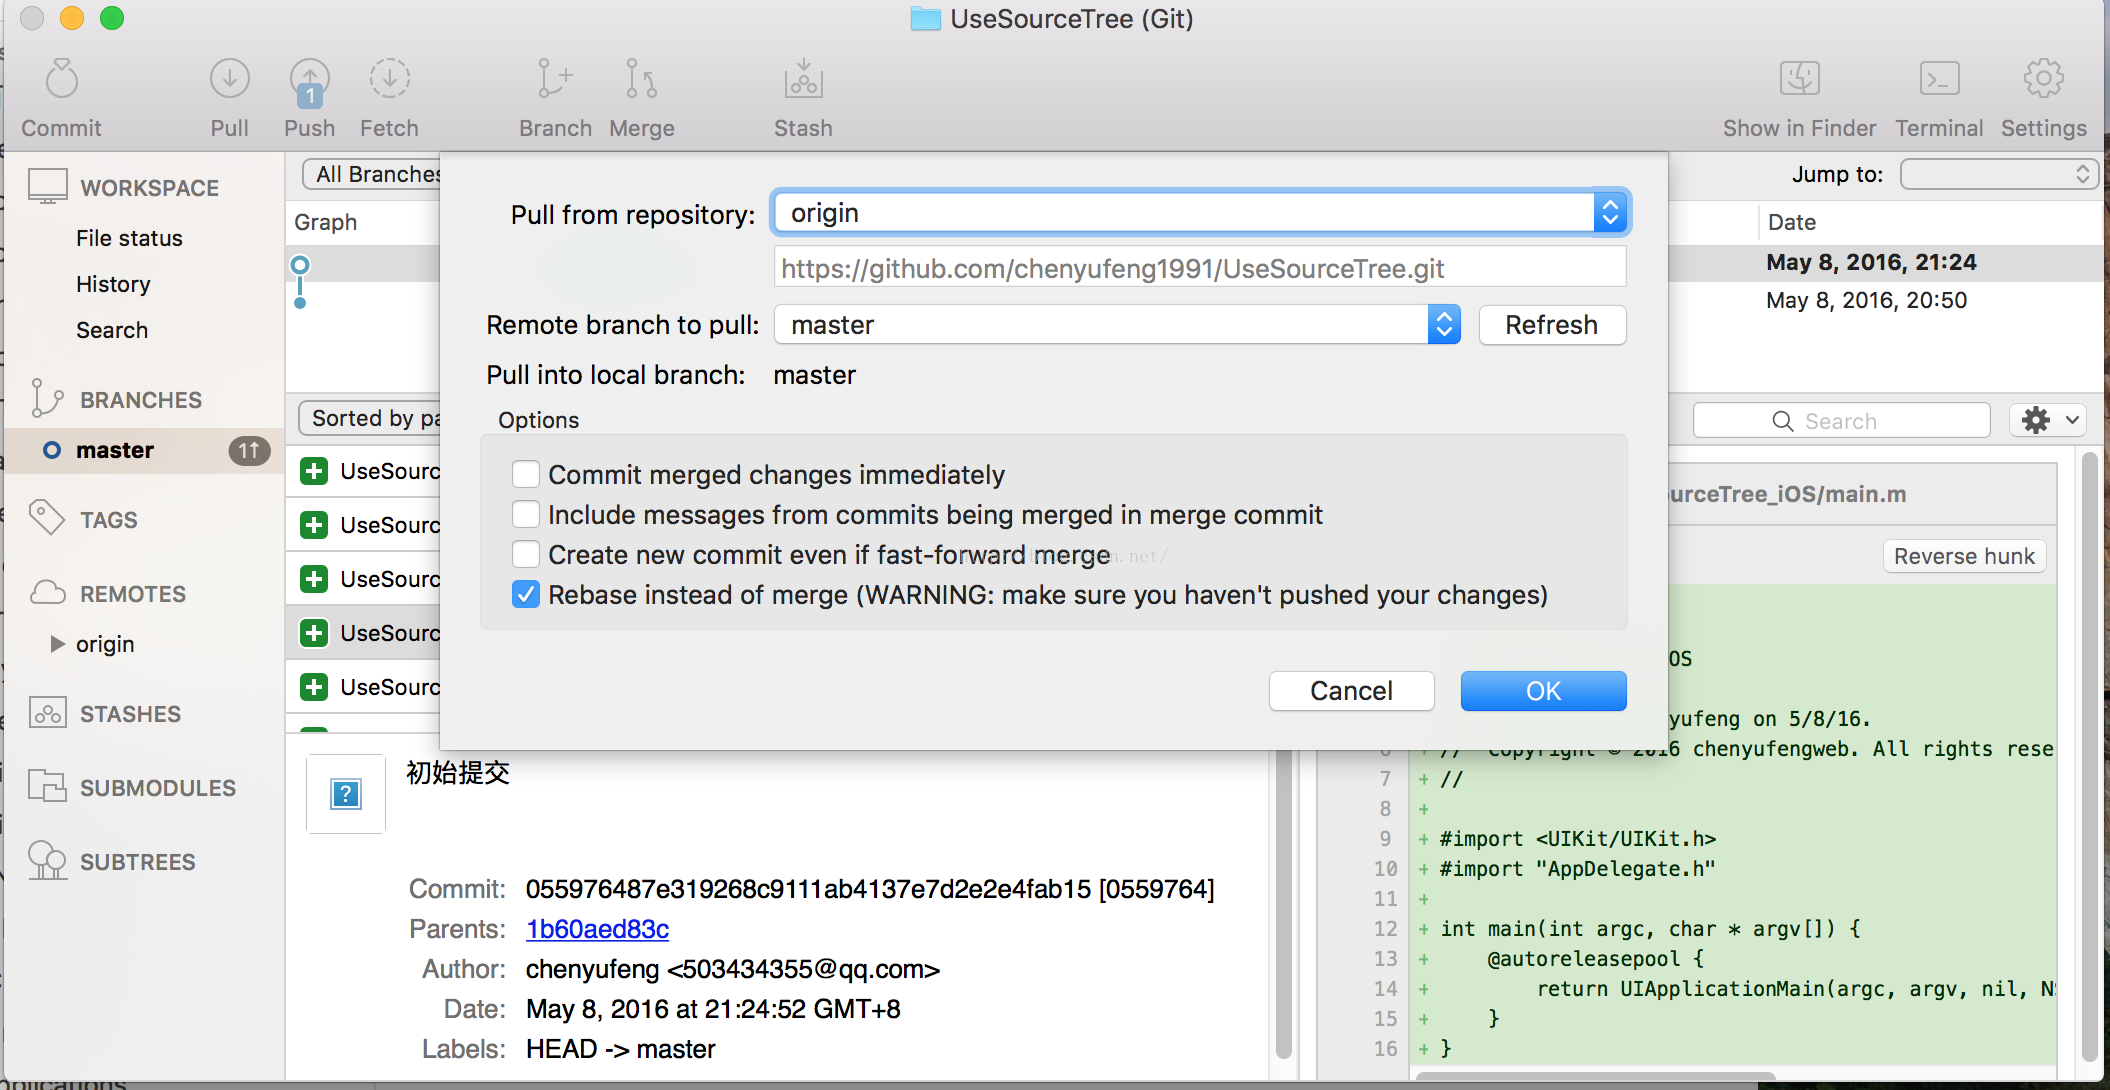Enable Commit merged changes immediately

pyautogui.click(x=526, y=474)
